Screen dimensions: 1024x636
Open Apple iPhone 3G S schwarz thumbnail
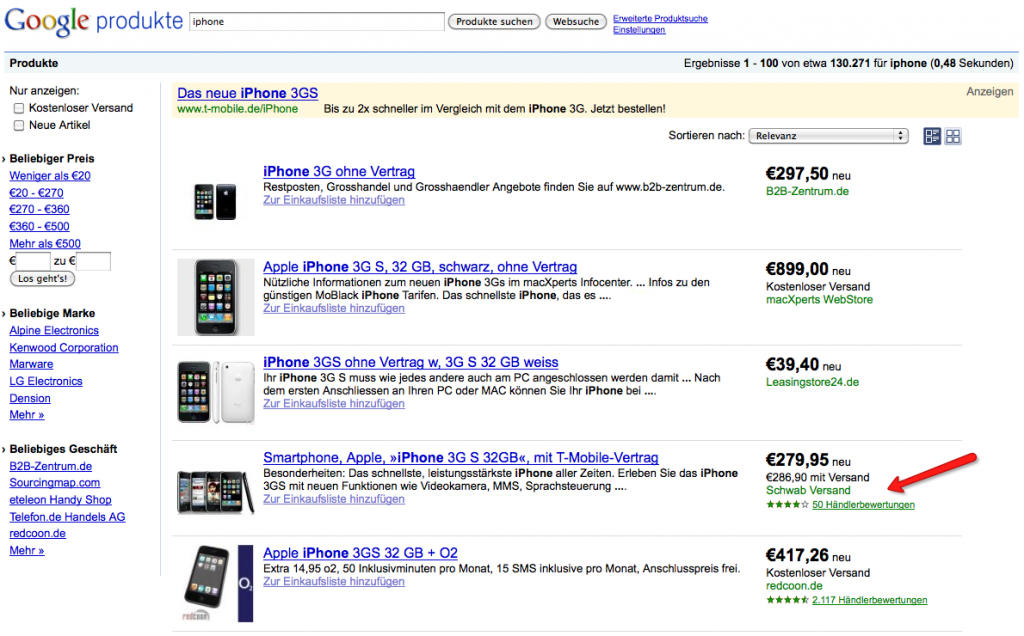(216, 297)
